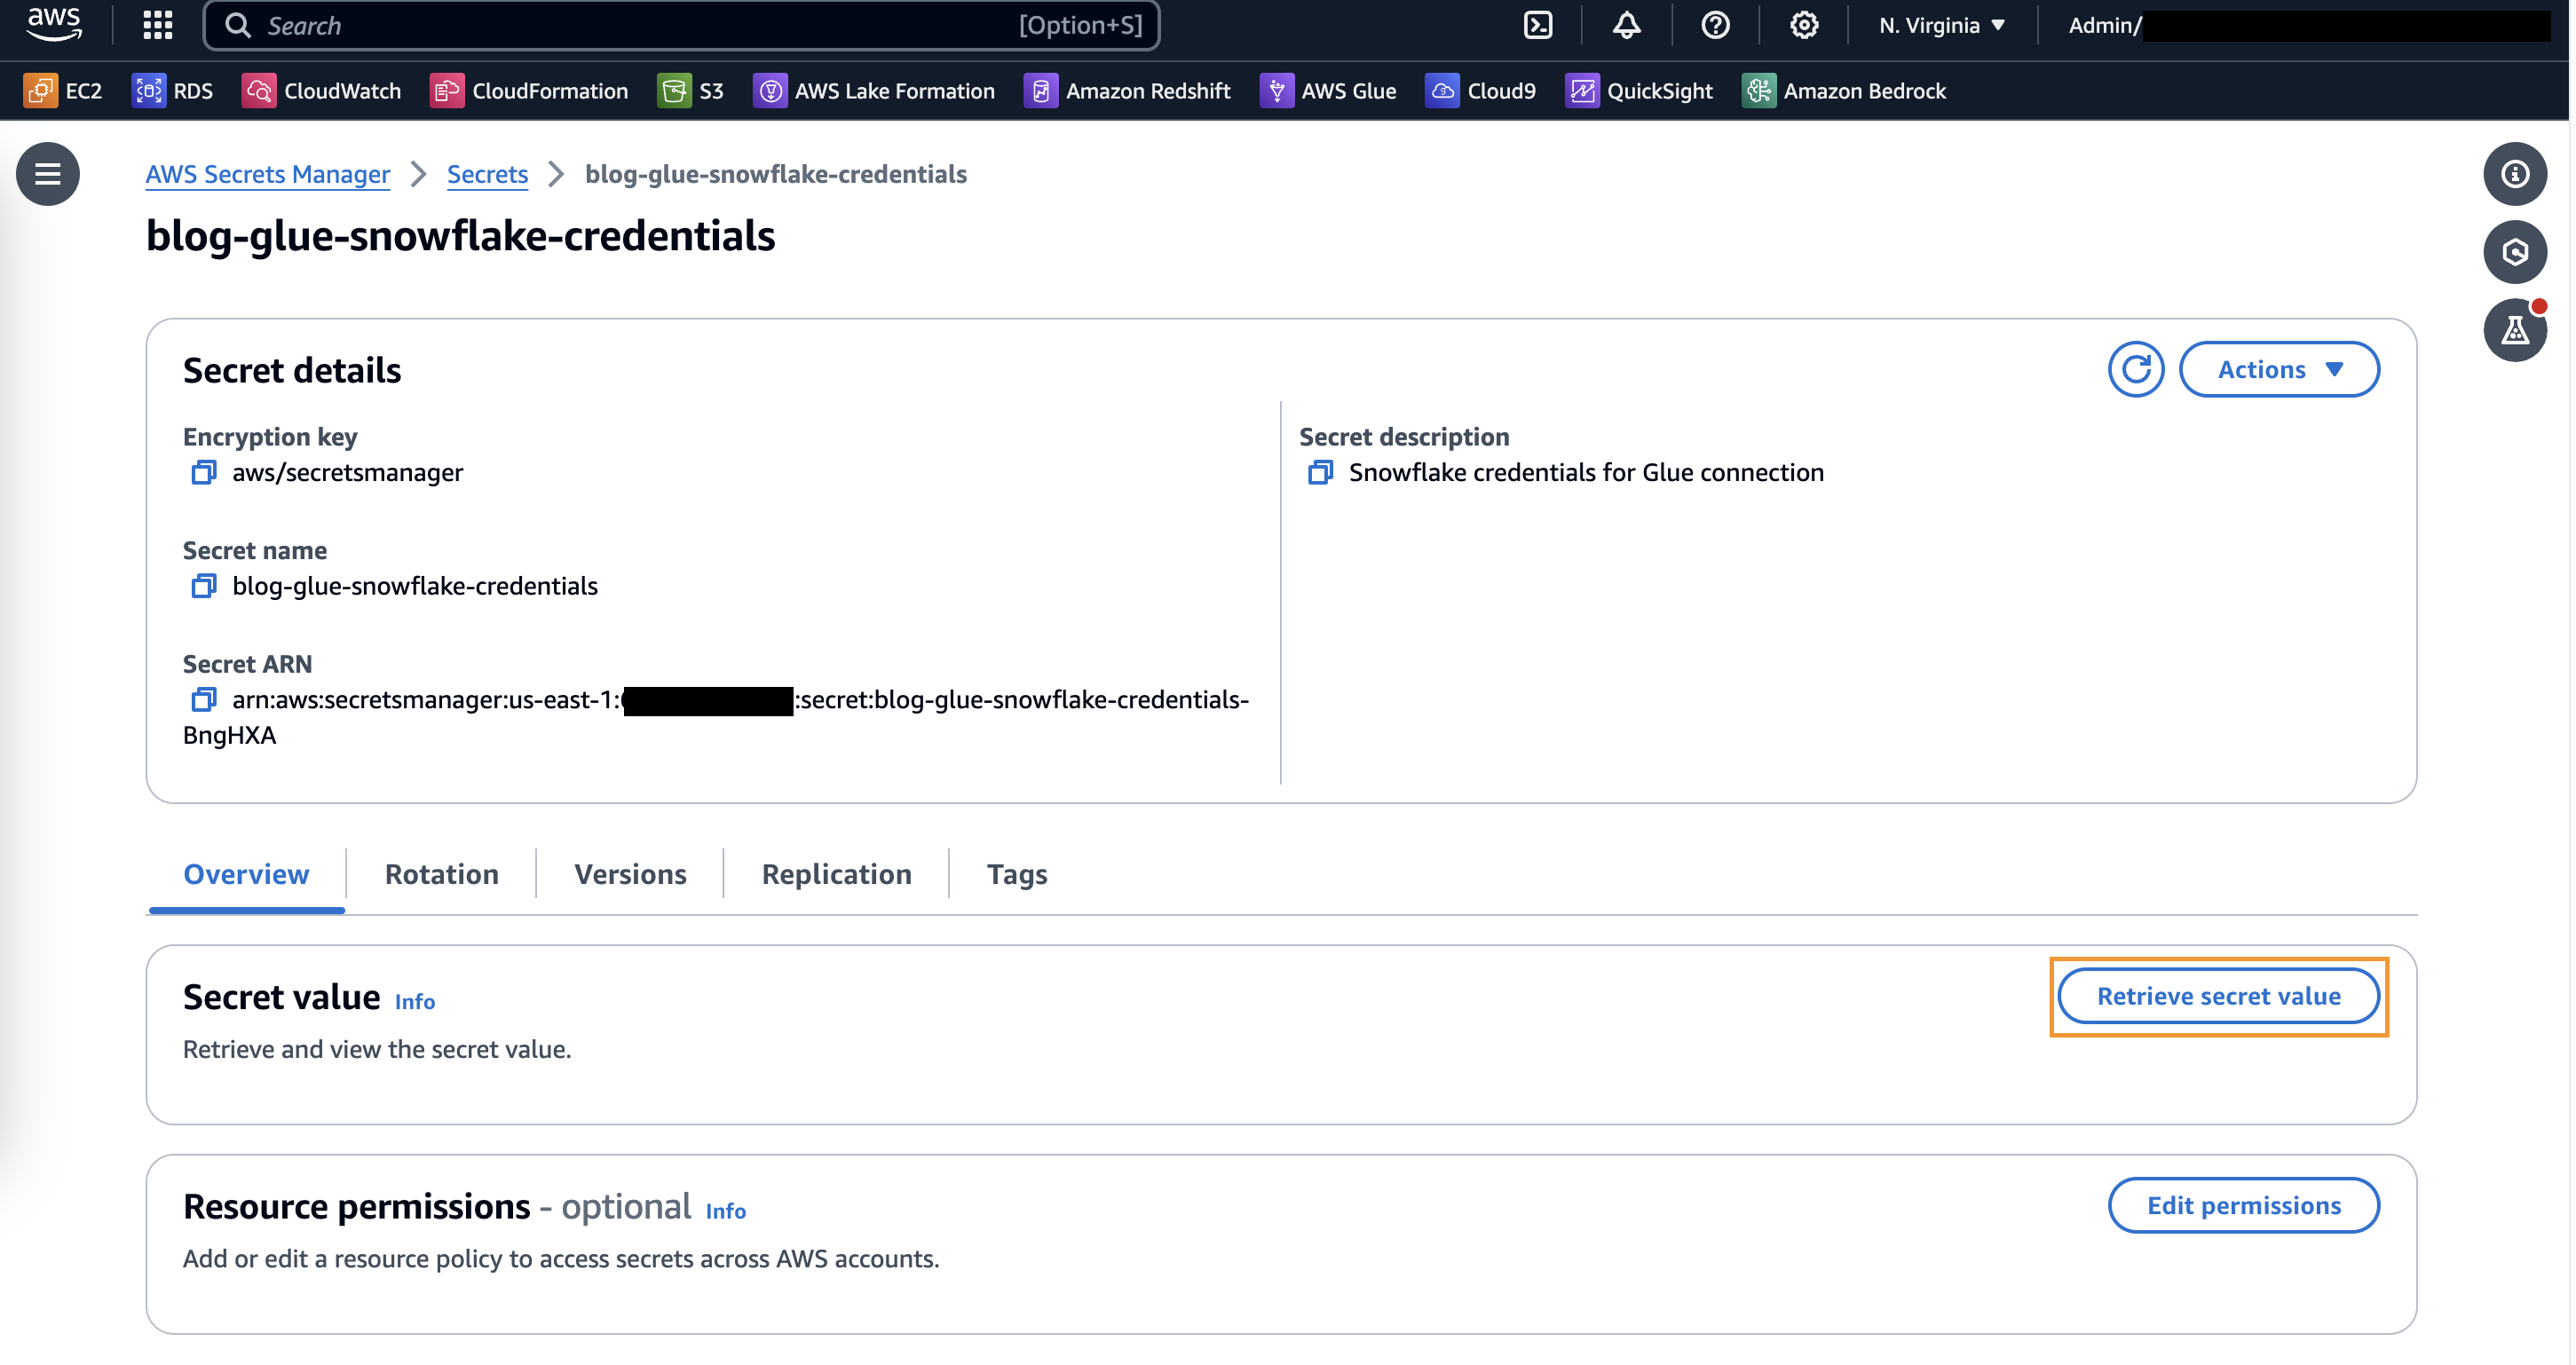Copy the encryption key name
Screen dimensions: 2576x1365
(203, 472)
